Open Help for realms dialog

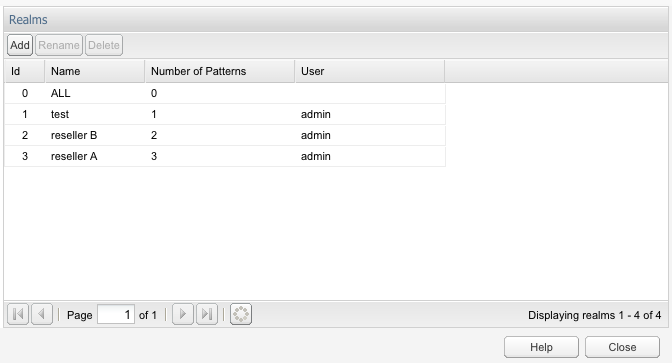point(541,347)
